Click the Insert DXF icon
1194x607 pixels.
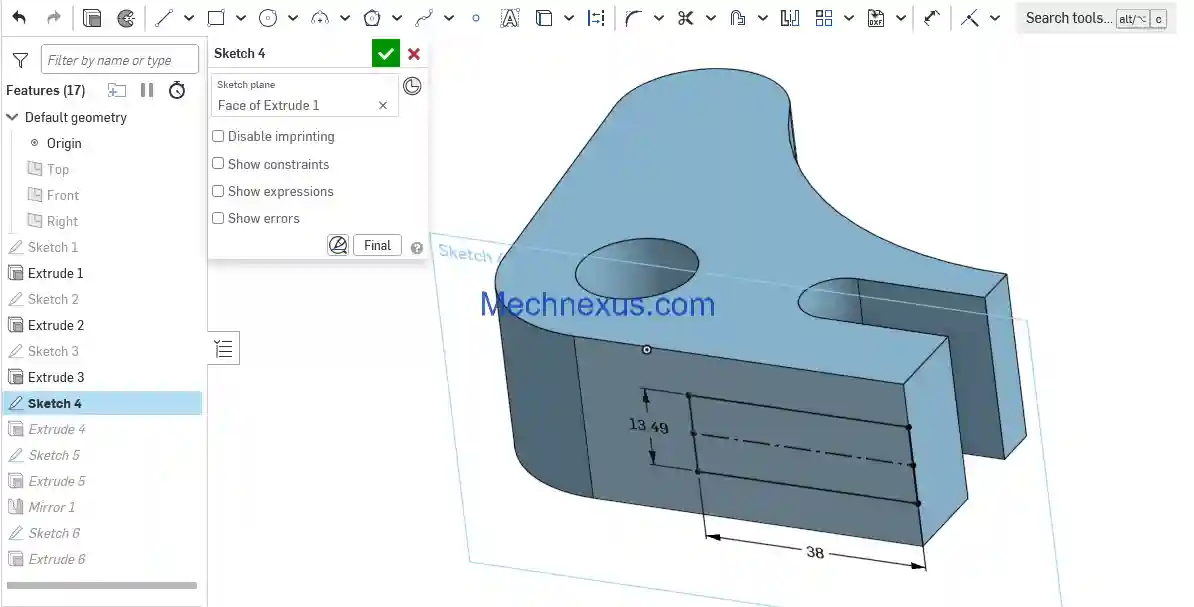(x=876, y=18)
